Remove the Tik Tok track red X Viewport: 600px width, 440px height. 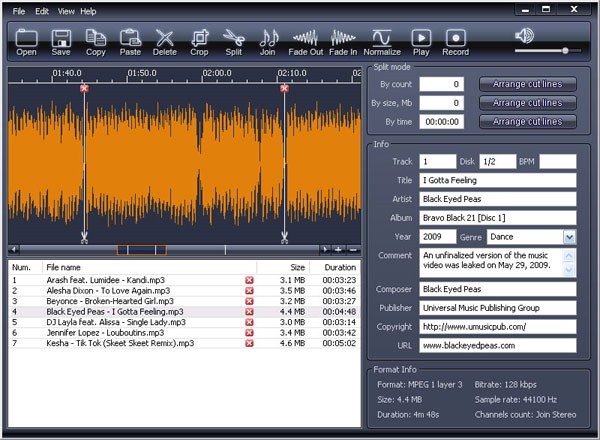[x=249, y=343]
